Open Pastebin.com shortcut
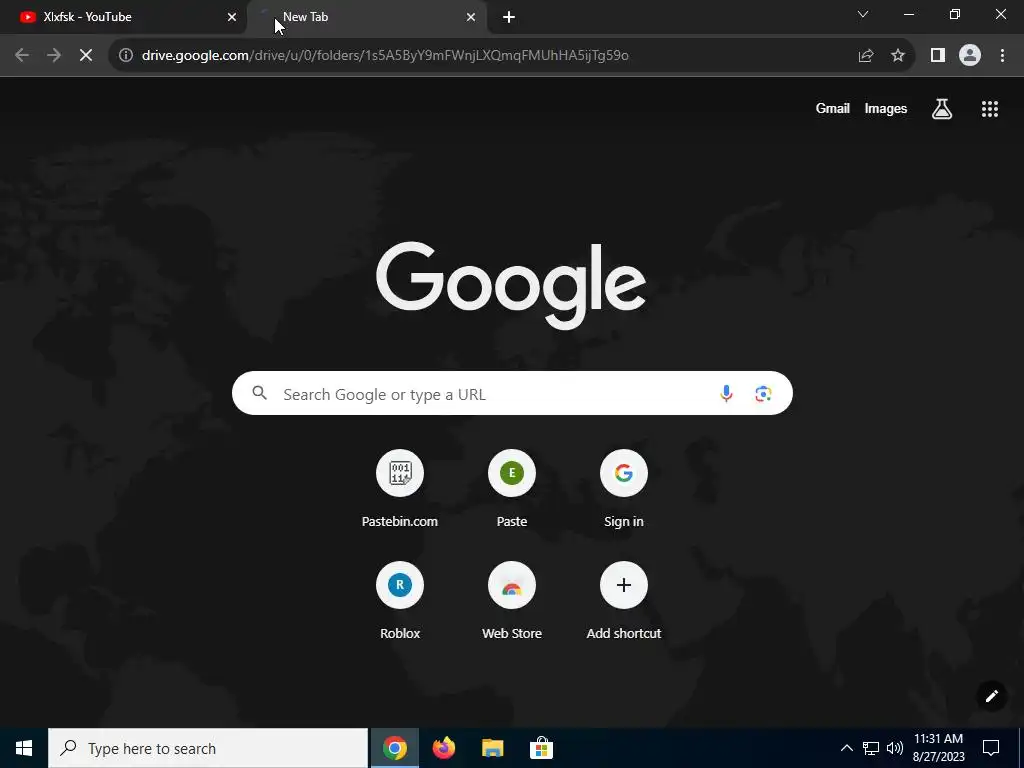Viewport: 1024px width, 768px height. (x=400, y=488)
